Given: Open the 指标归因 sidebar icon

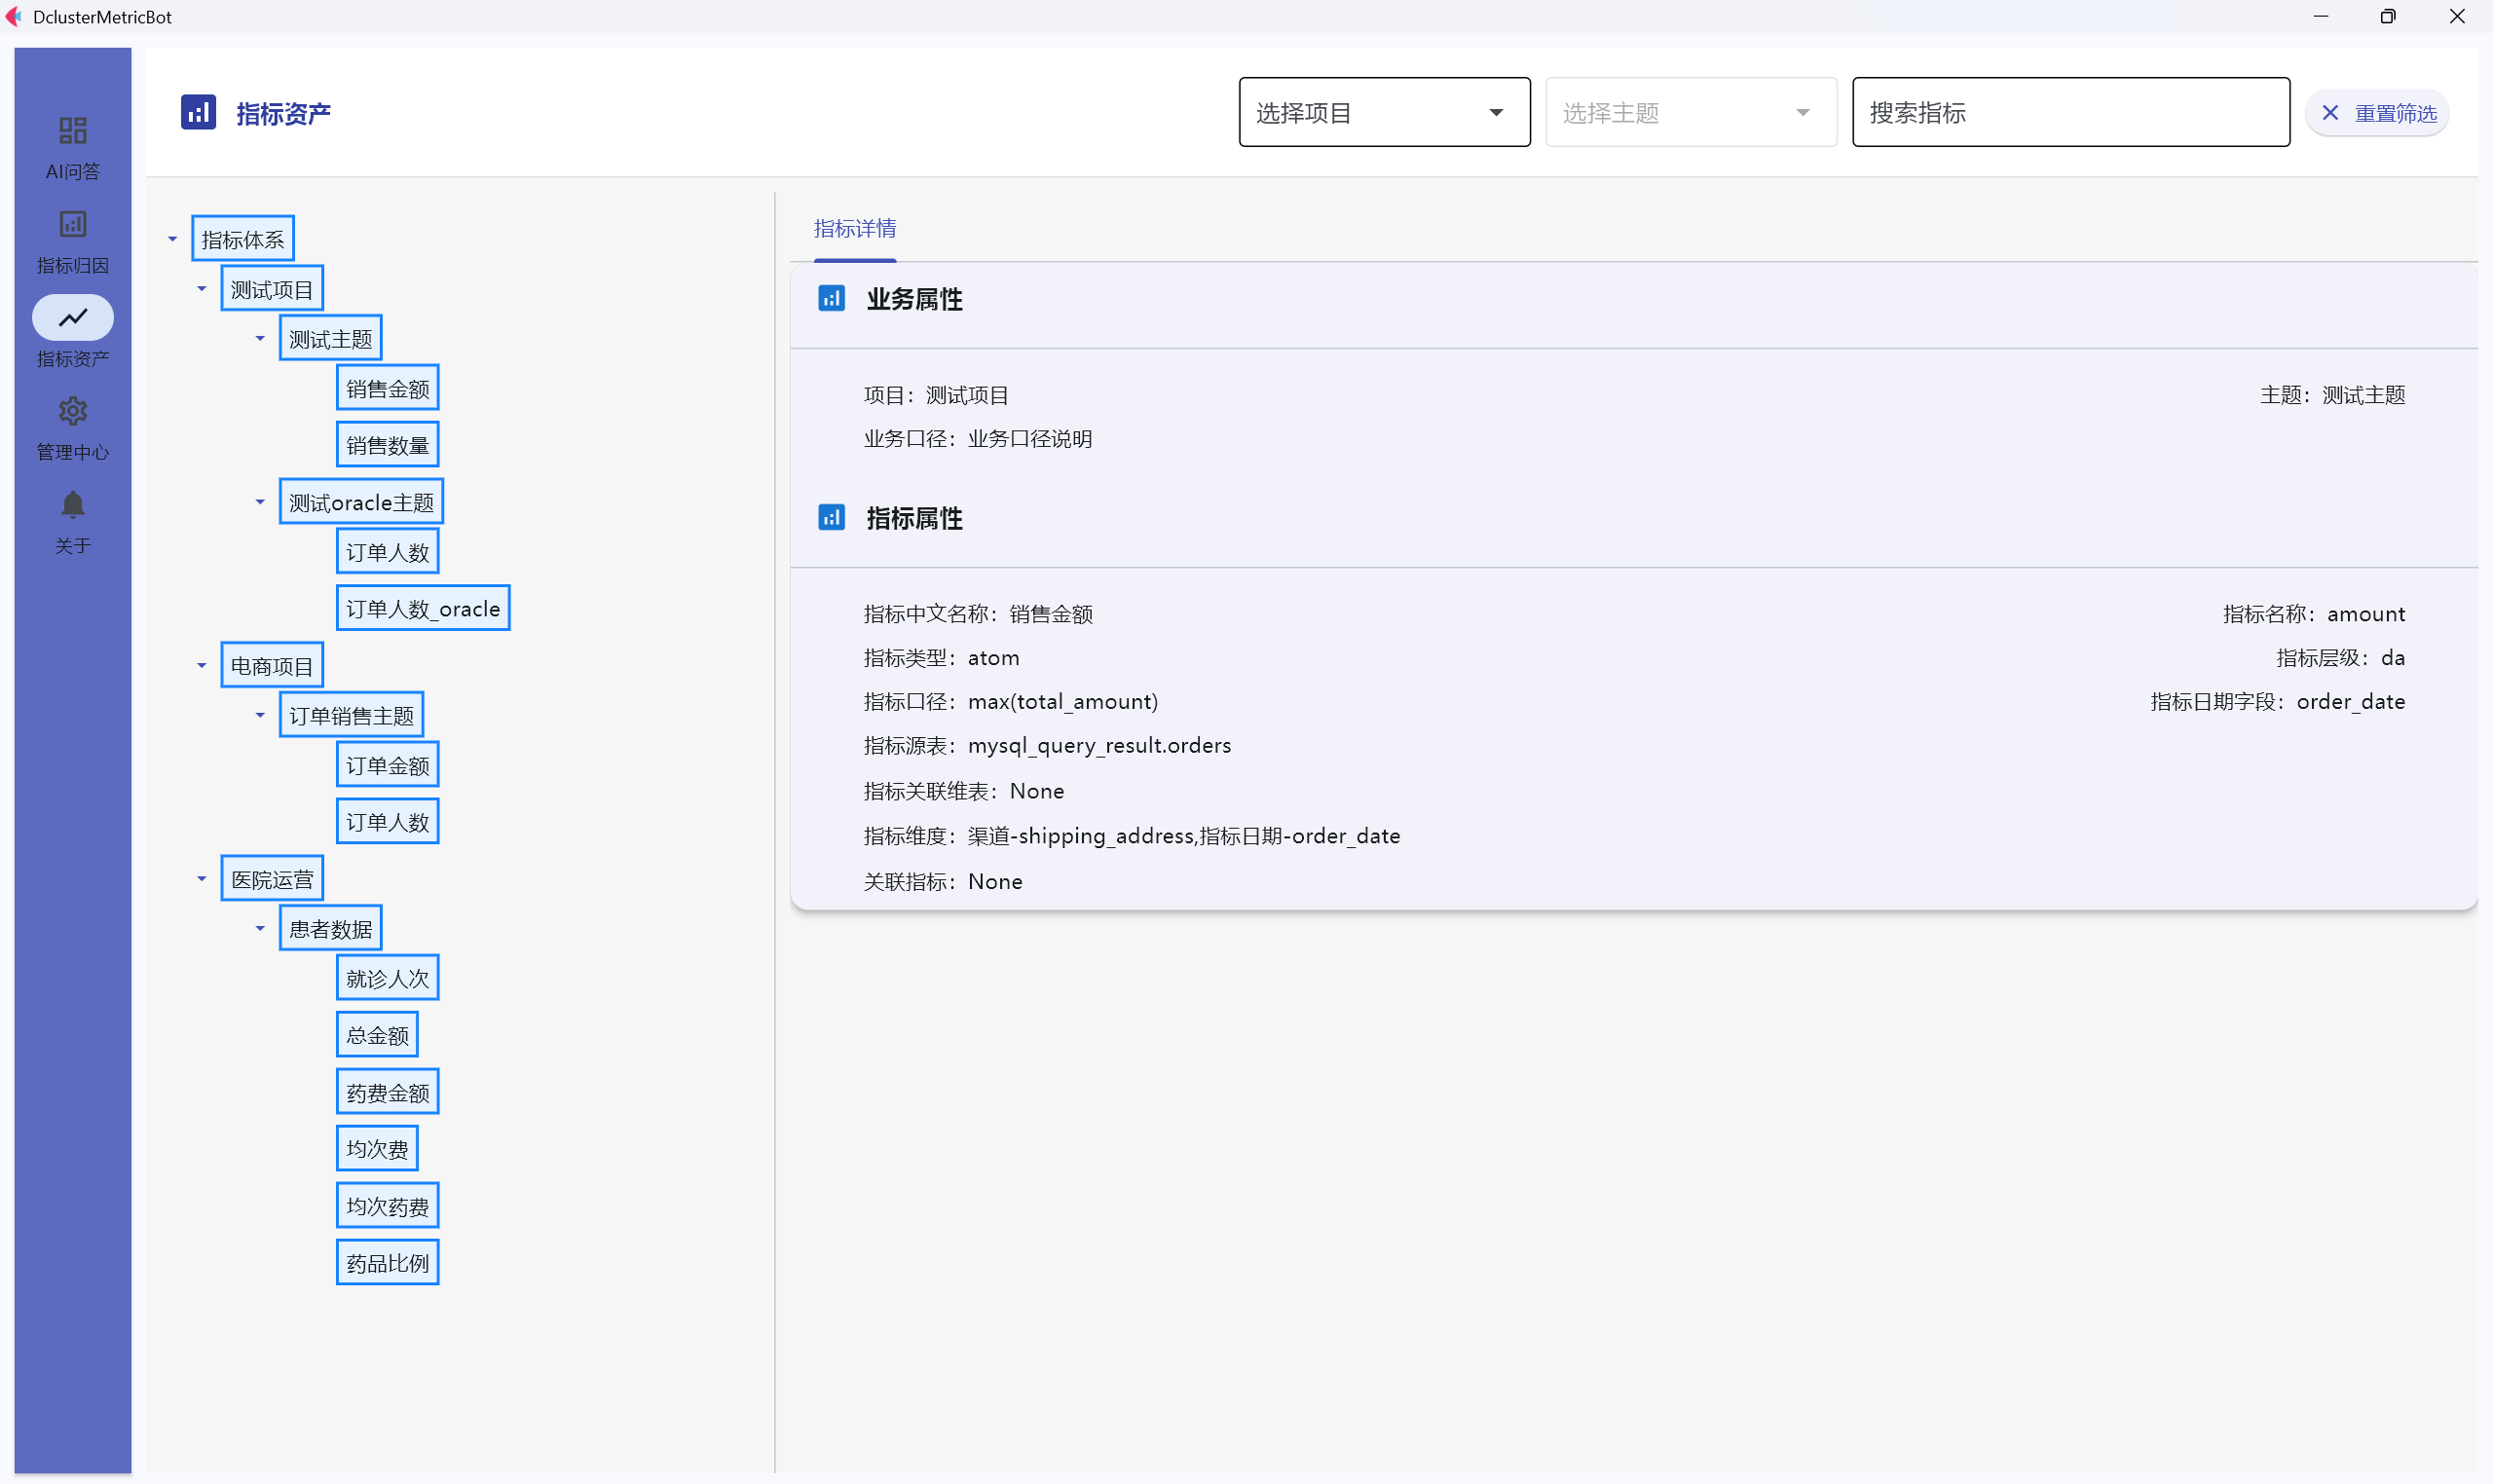Looking at the screenshot, I should point(72,224).
